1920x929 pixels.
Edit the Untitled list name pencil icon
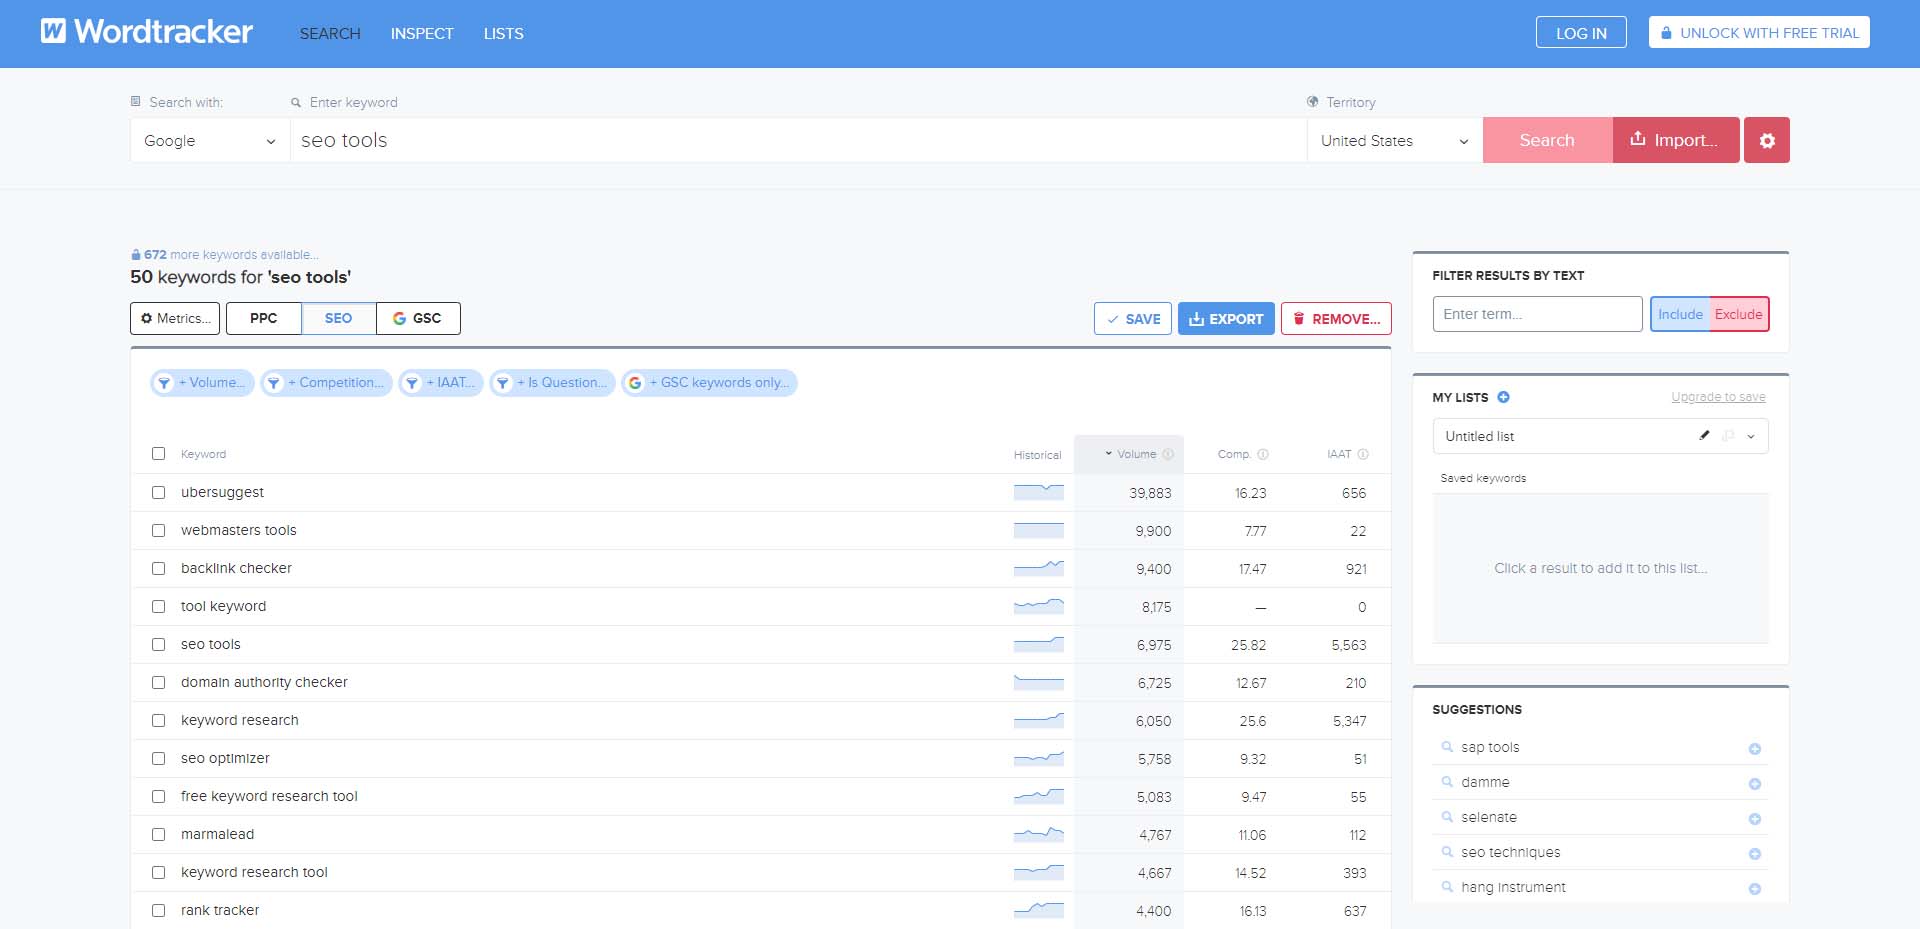click(1704, 435)
